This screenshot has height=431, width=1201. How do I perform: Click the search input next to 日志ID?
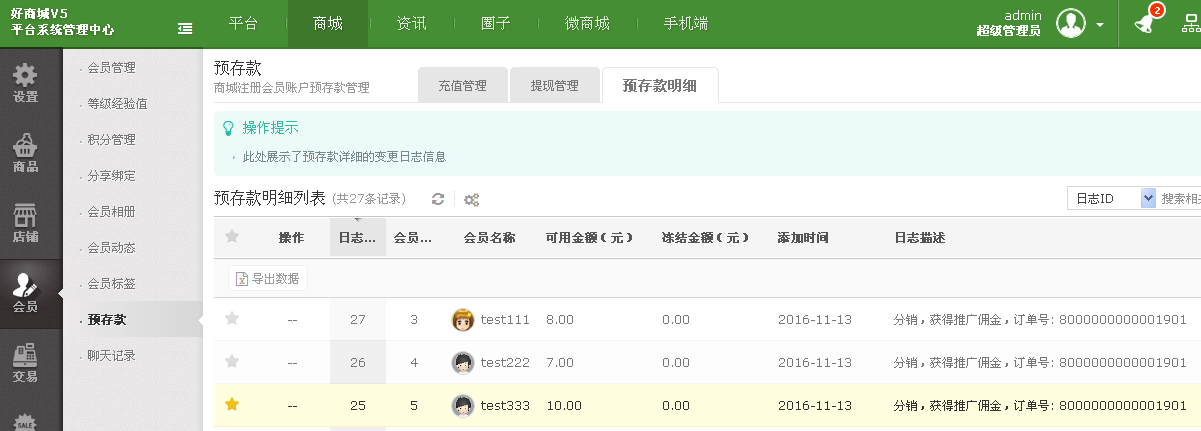[1180, 198]
